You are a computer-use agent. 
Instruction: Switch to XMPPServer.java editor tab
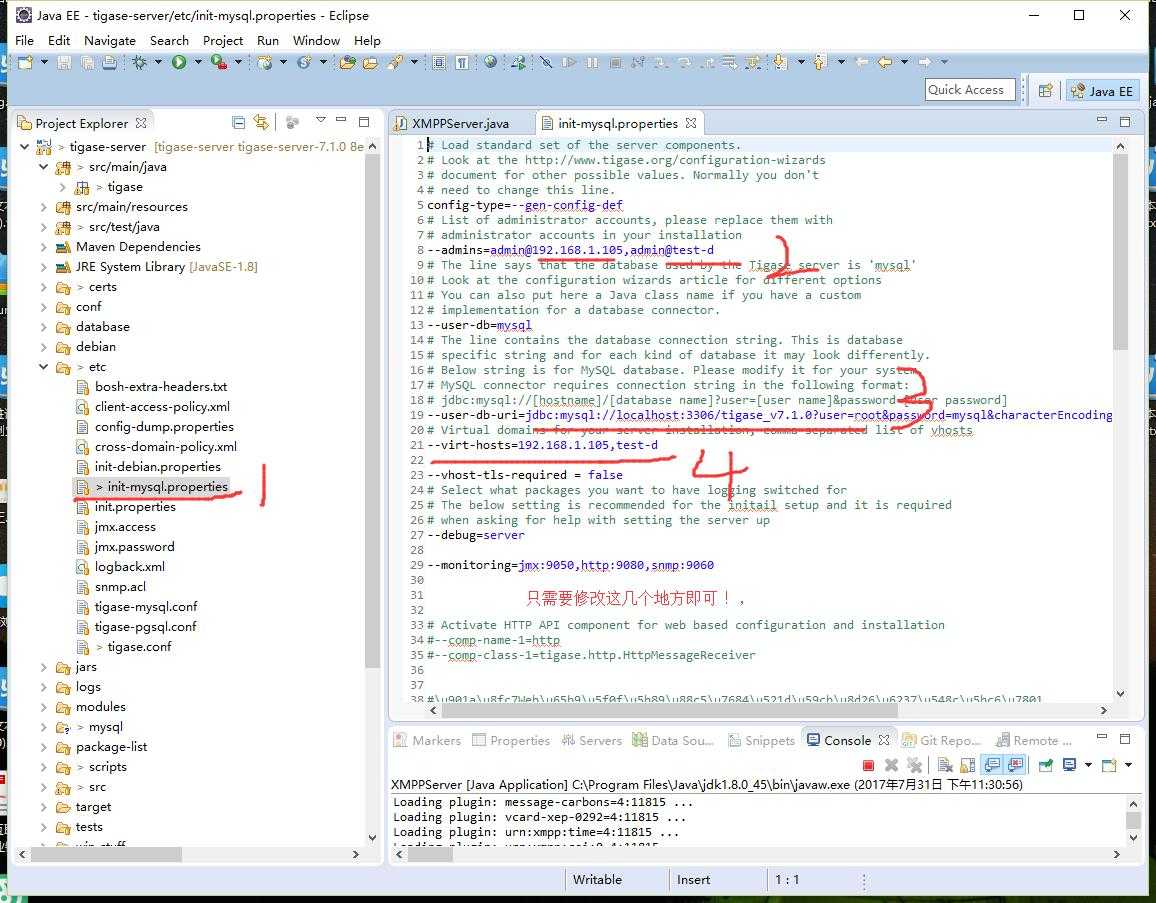tap(460, 123)
